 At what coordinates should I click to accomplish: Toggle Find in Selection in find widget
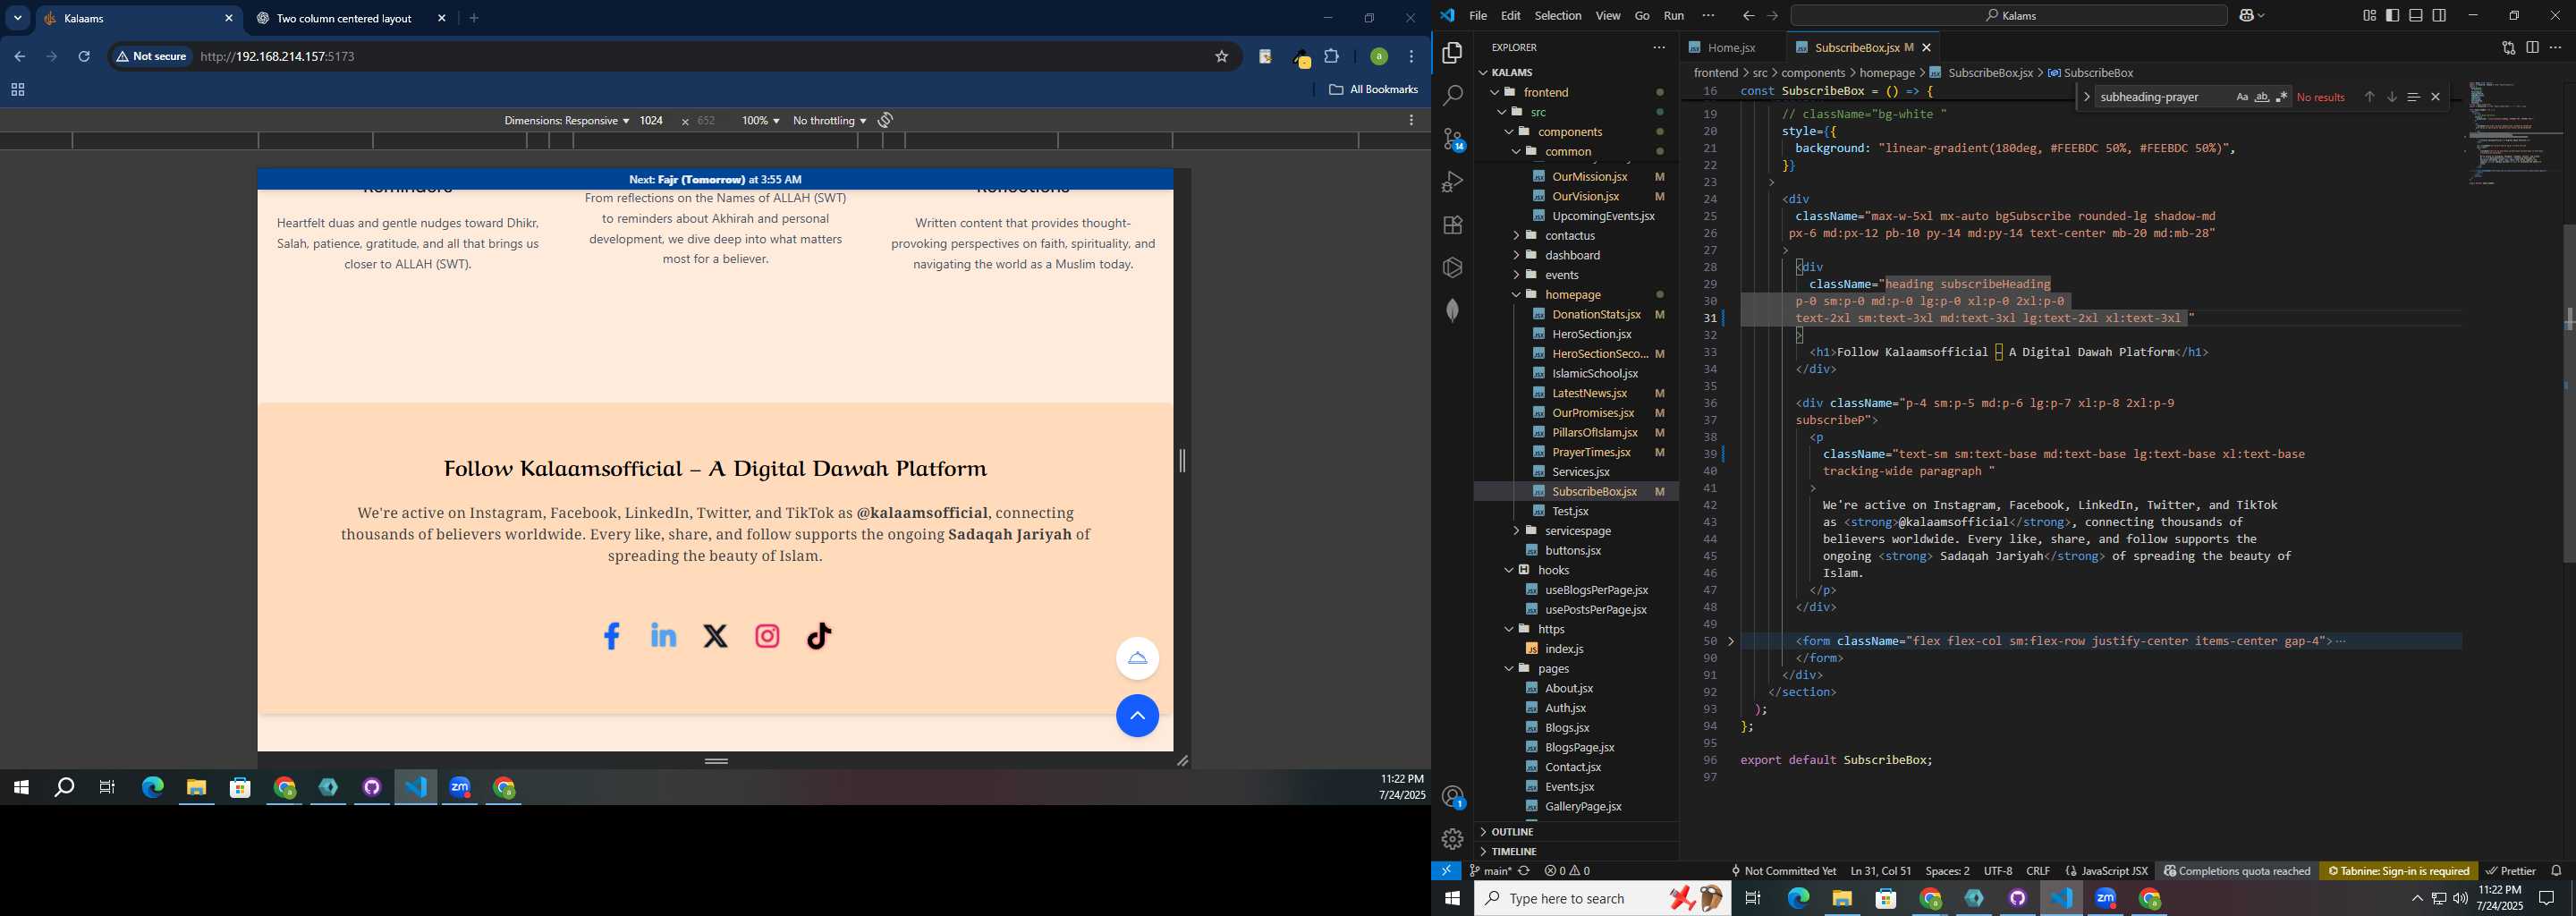click(x=2413, y=97)
